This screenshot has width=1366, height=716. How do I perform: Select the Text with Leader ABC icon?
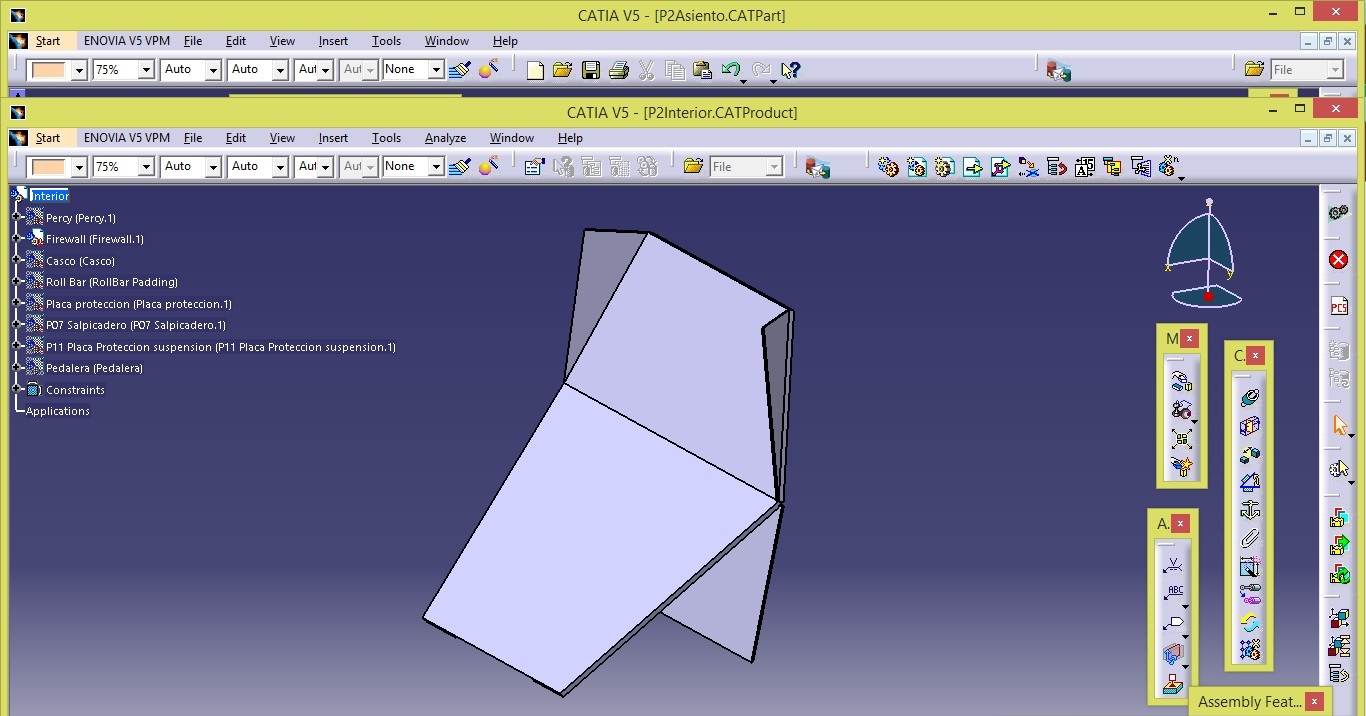coord(1175,592)
